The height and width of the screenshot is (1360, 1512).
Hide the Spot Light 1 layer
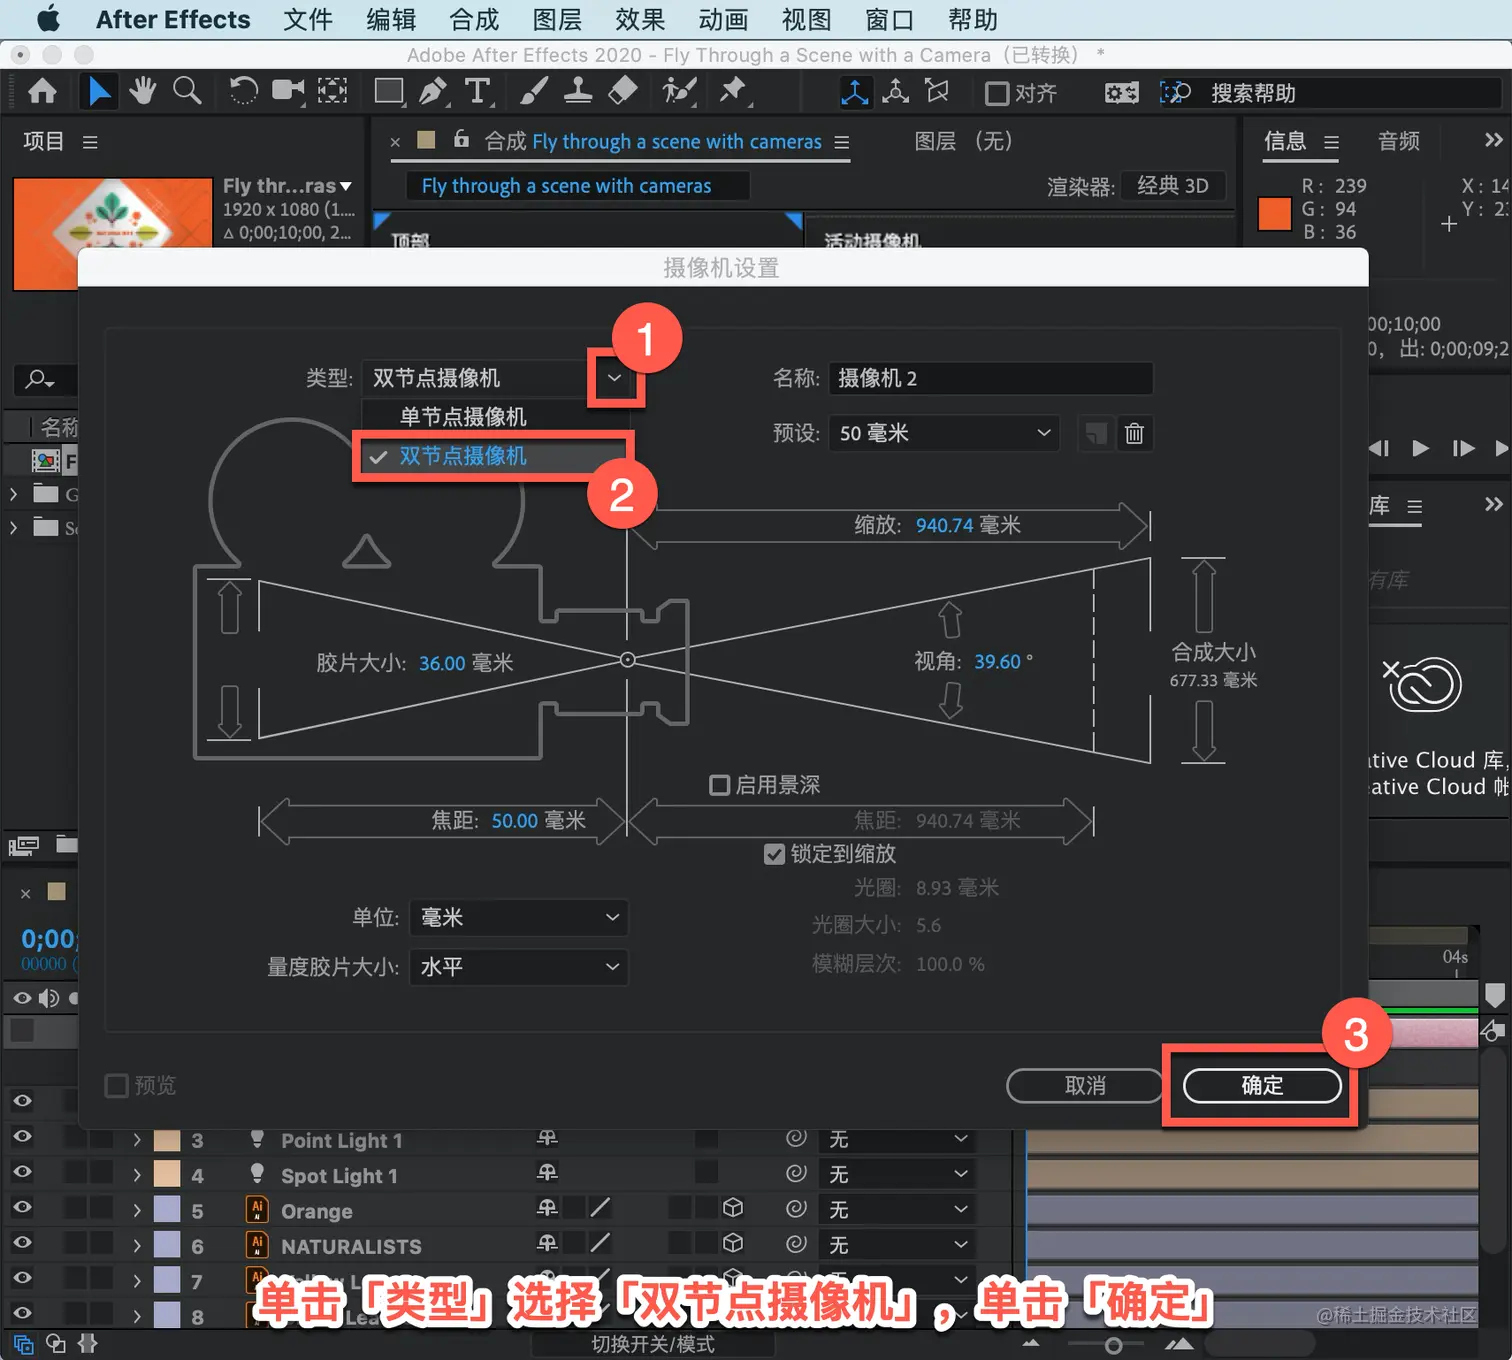[22, 1171]
